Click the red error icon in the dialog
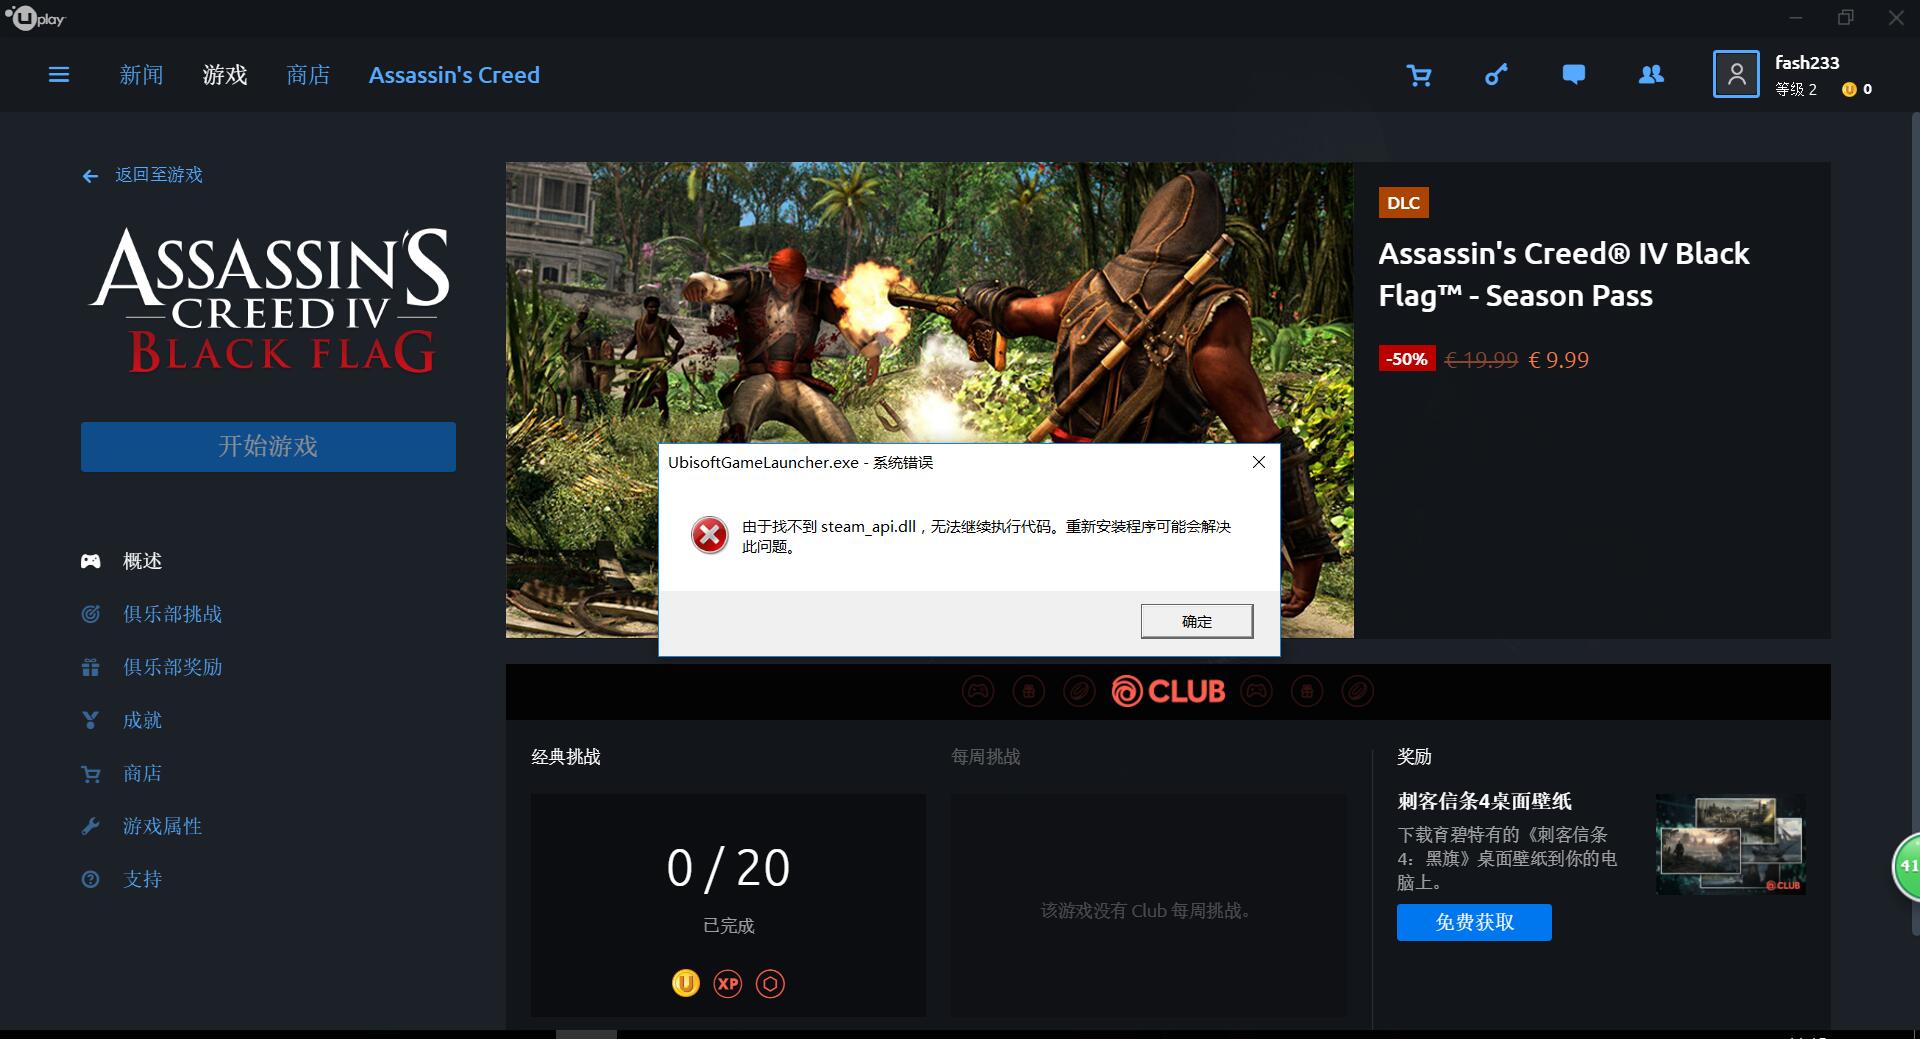Image resolution: width=1920 pixels, height=1039 pixels. [x=710, y=536]
